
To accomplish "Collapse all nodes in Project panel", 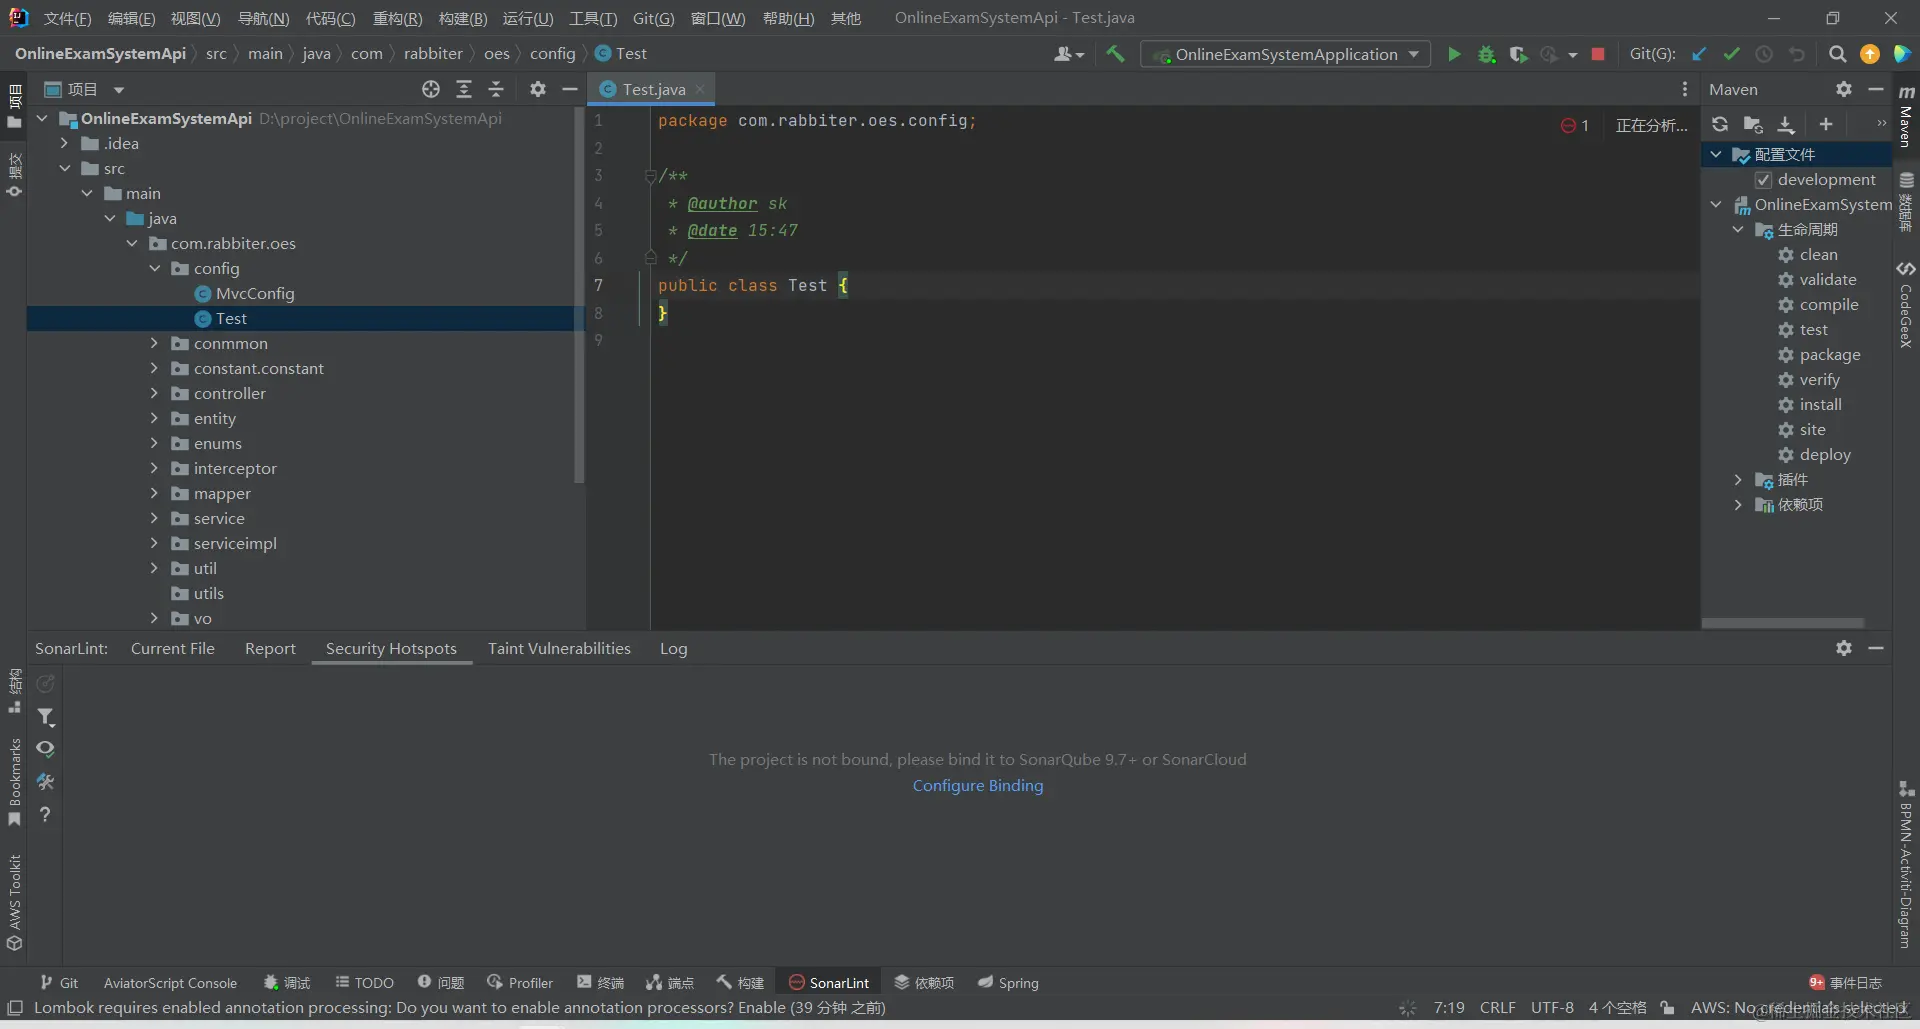I will coord(496,89).
